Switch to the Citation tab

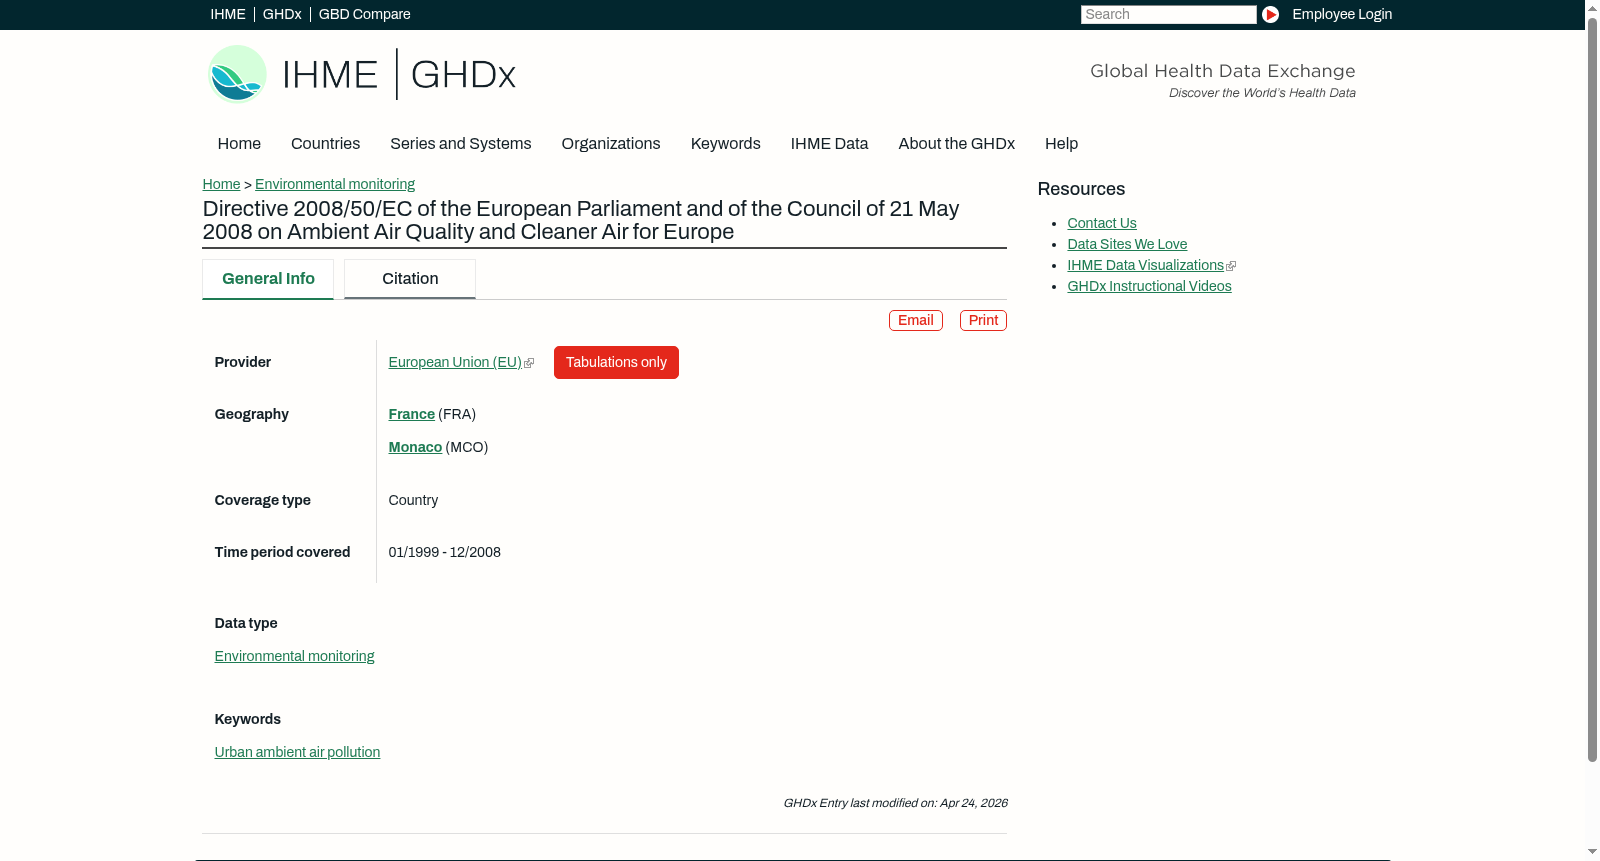click(x=410, y=279)
